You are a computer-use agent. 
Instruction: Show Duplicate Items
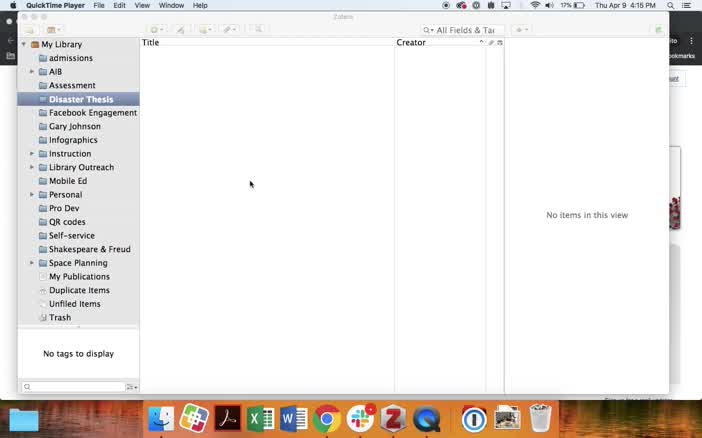[x=79, y=290]
